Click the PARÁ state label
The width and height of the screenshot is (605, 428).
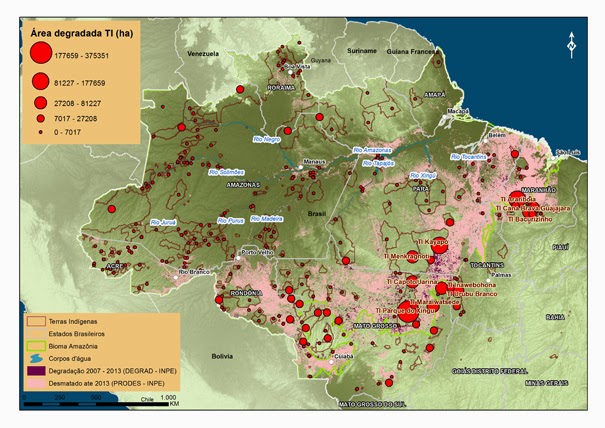[421, 189]
